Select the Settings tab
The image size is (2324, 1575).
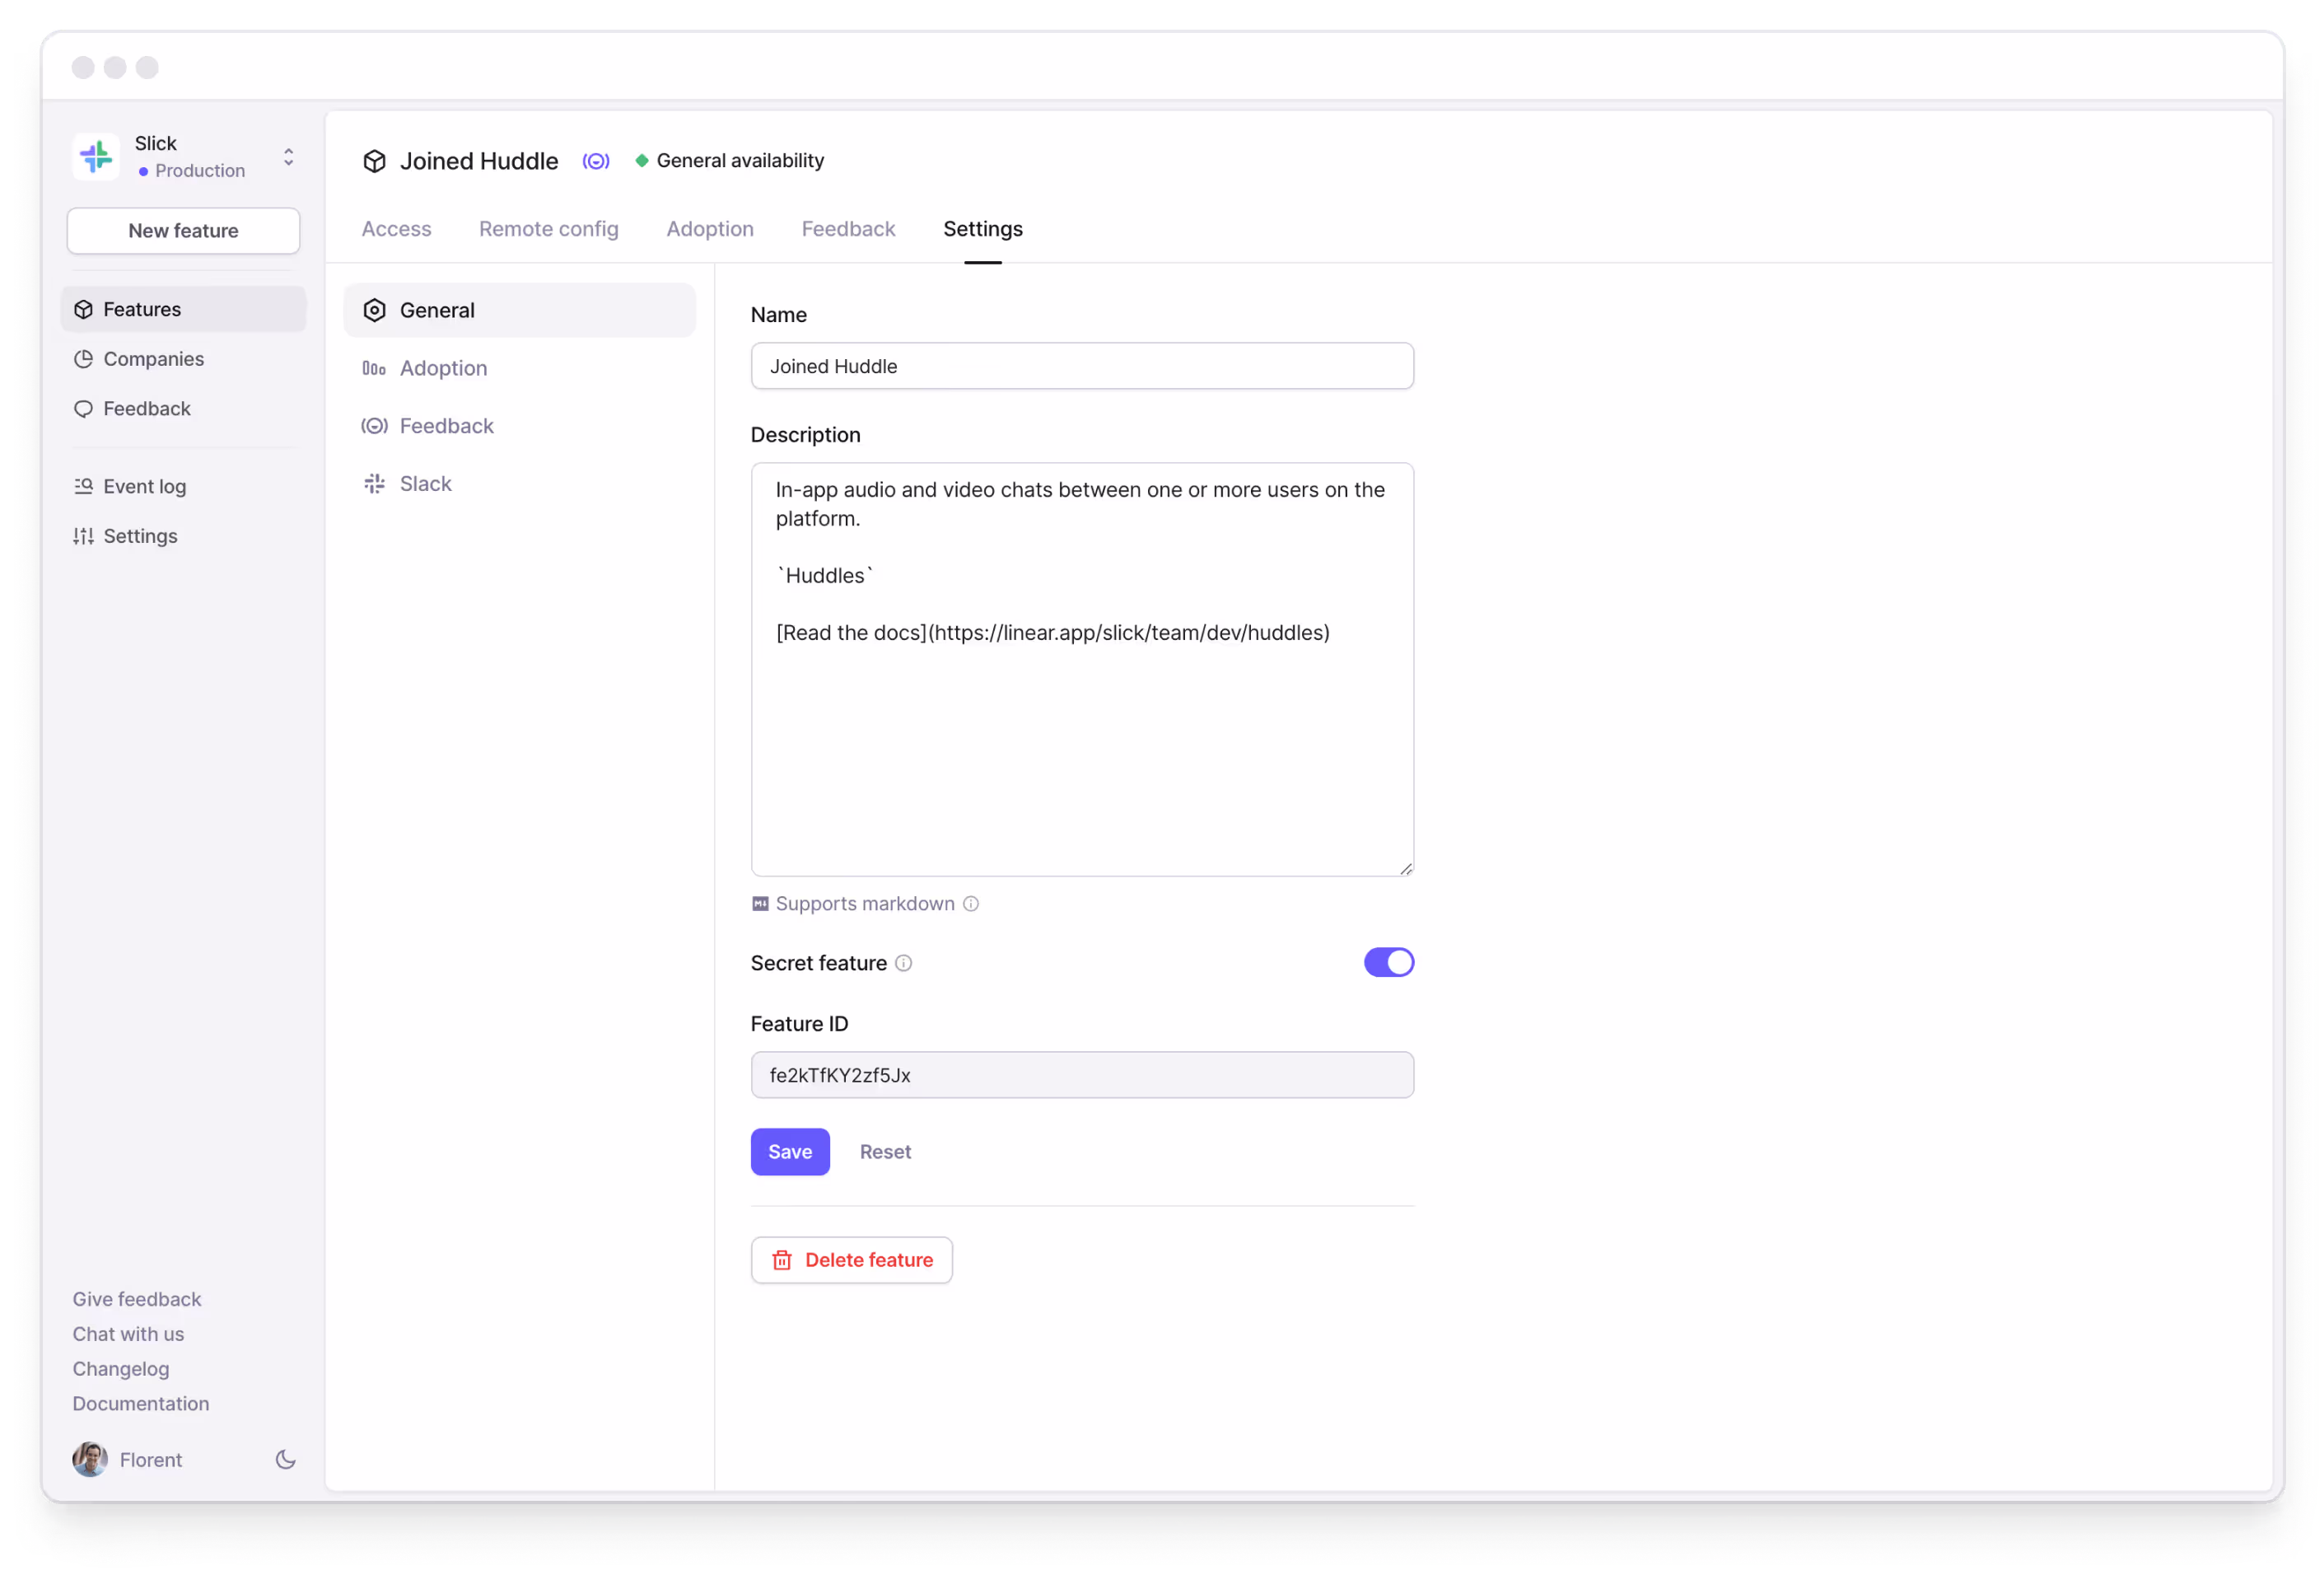(x=984, y=229)
